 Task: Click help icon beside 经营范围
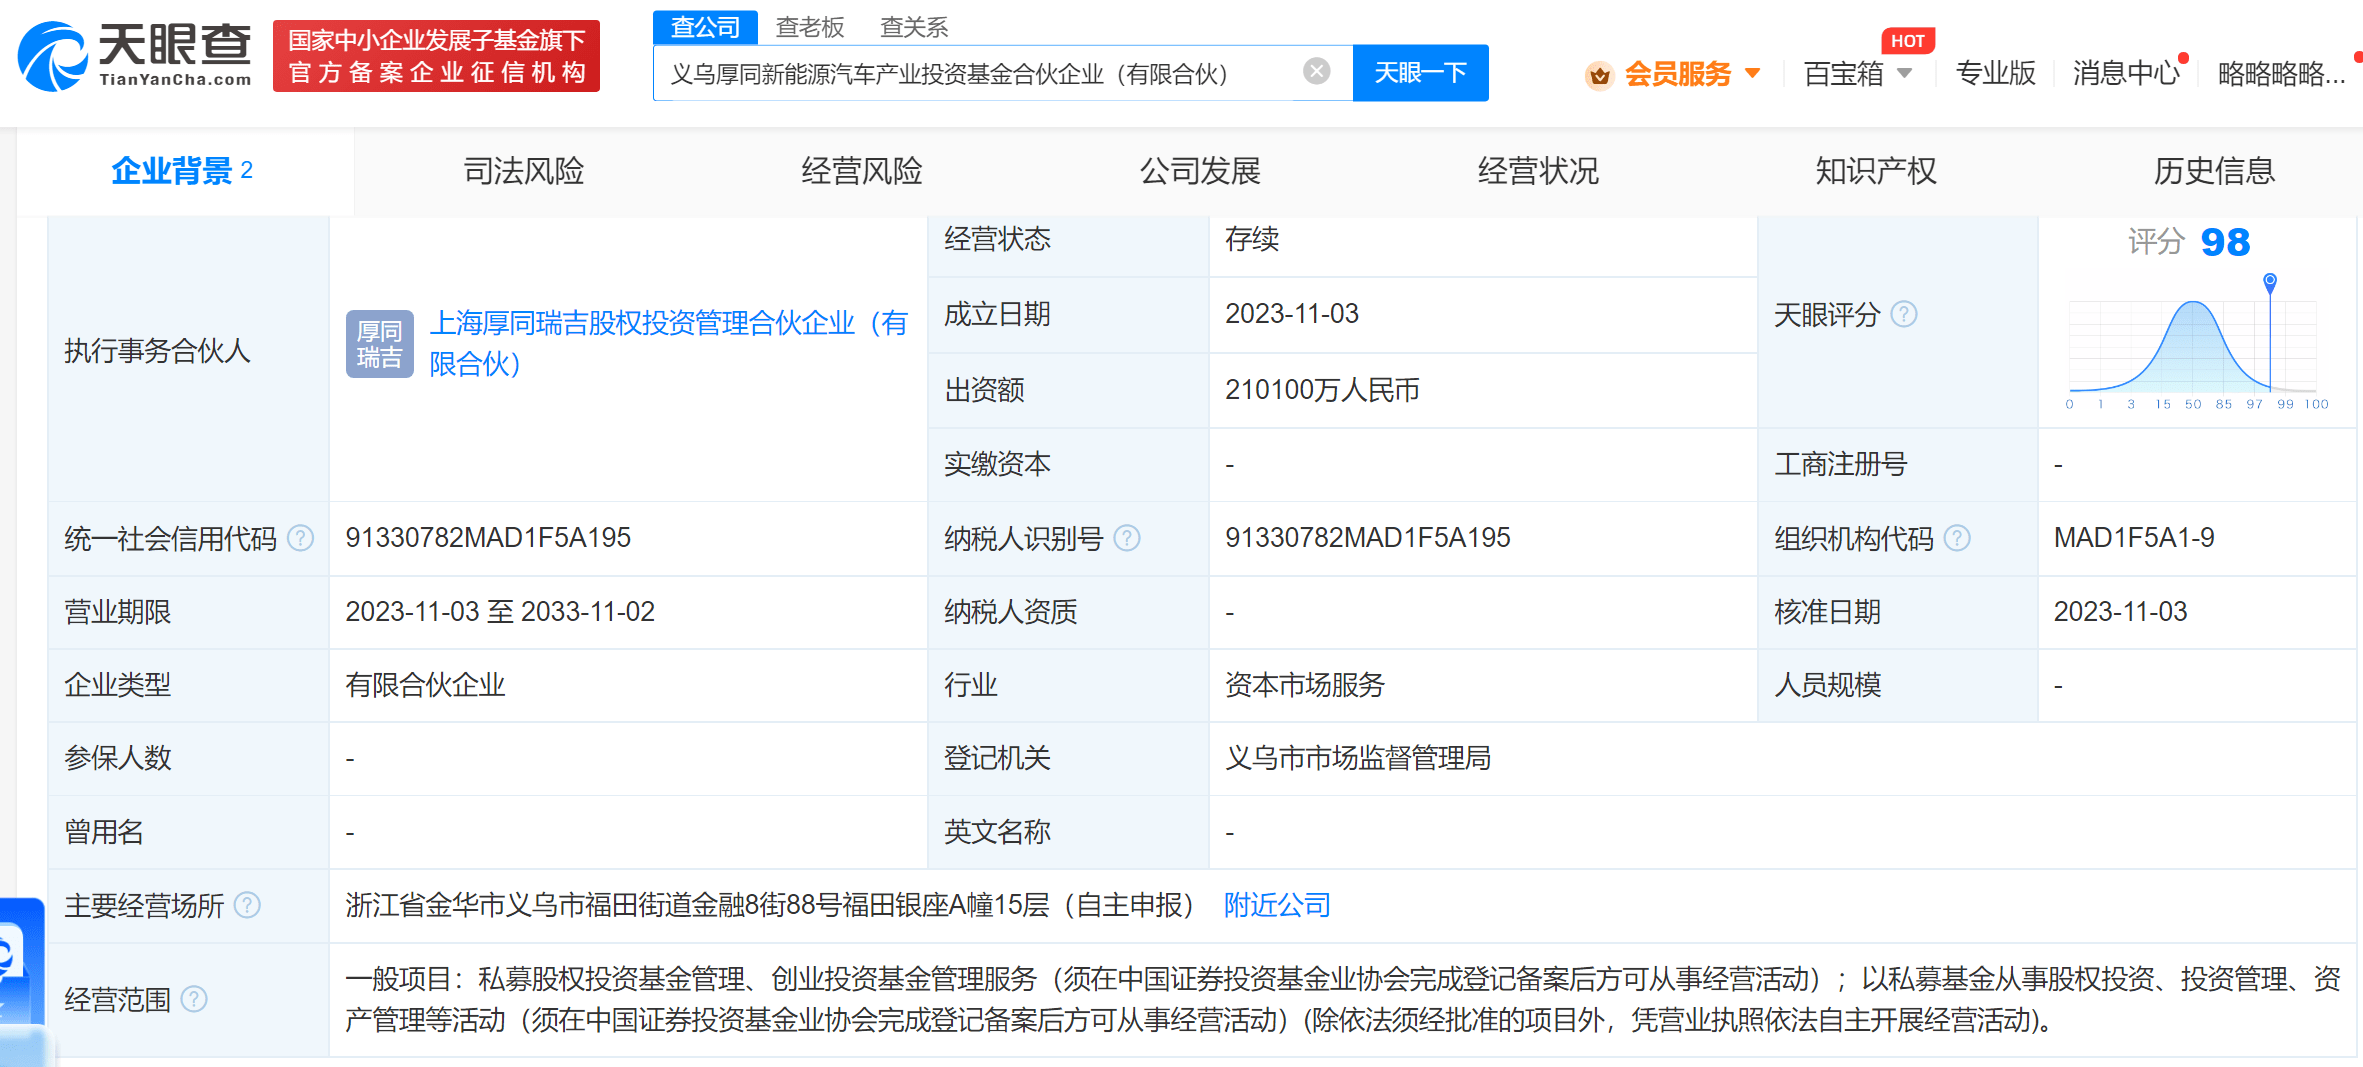click(194, 999)
